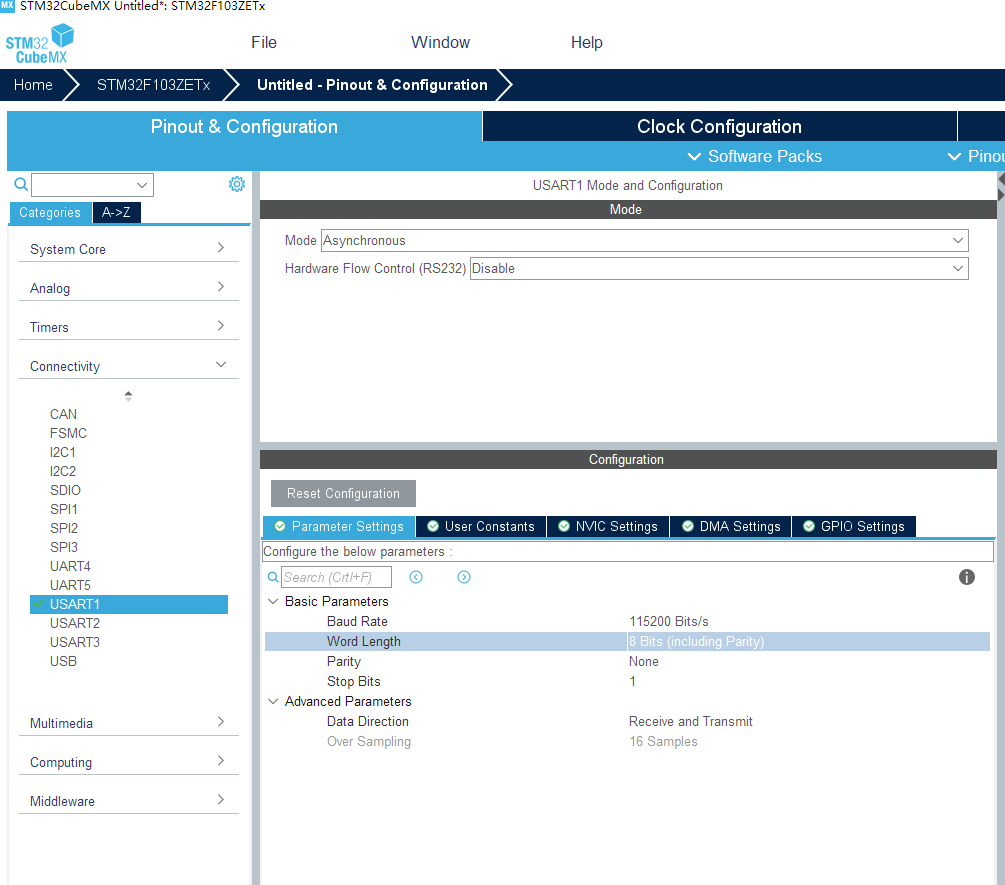
Task: Expand the Computing category
Action: (x=128, y=763)
